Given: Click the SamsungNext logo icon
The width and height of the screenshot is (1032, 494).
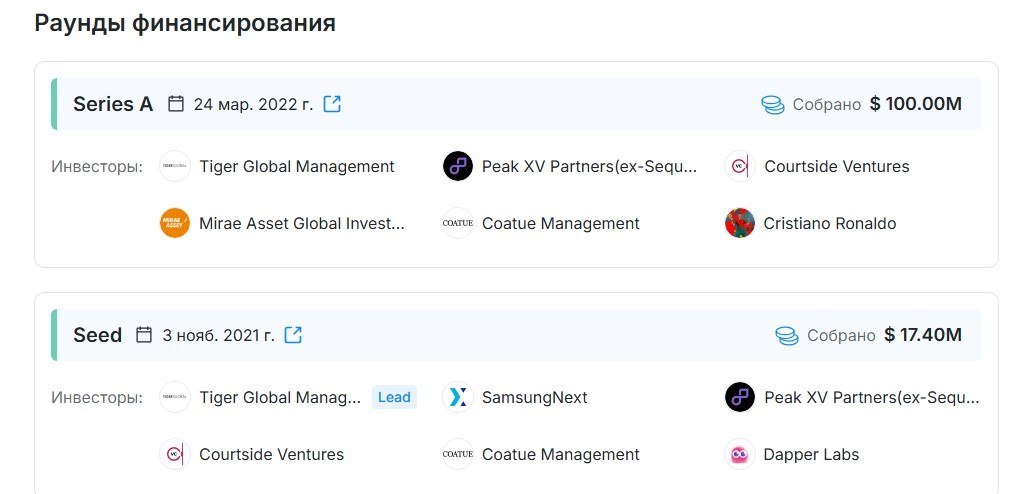Looking at the screenshot, I should (x=457, y=397).
